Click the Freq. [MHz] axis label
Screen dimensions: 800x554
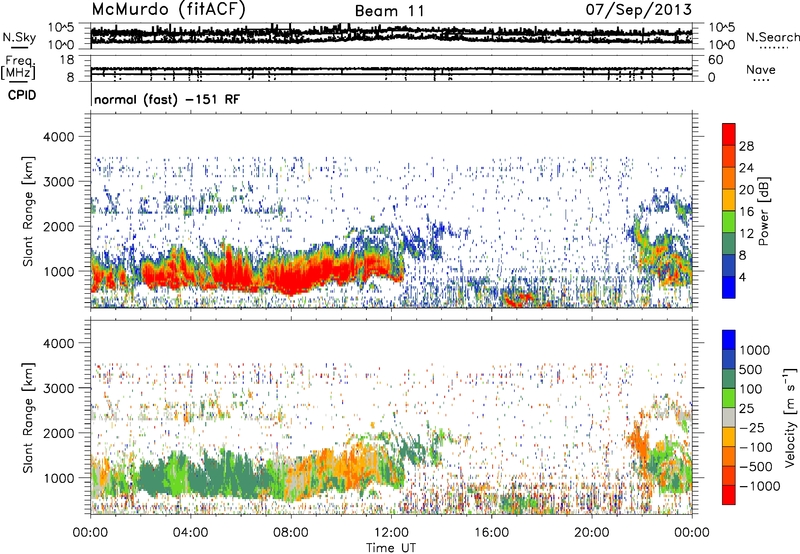(19, 68)
